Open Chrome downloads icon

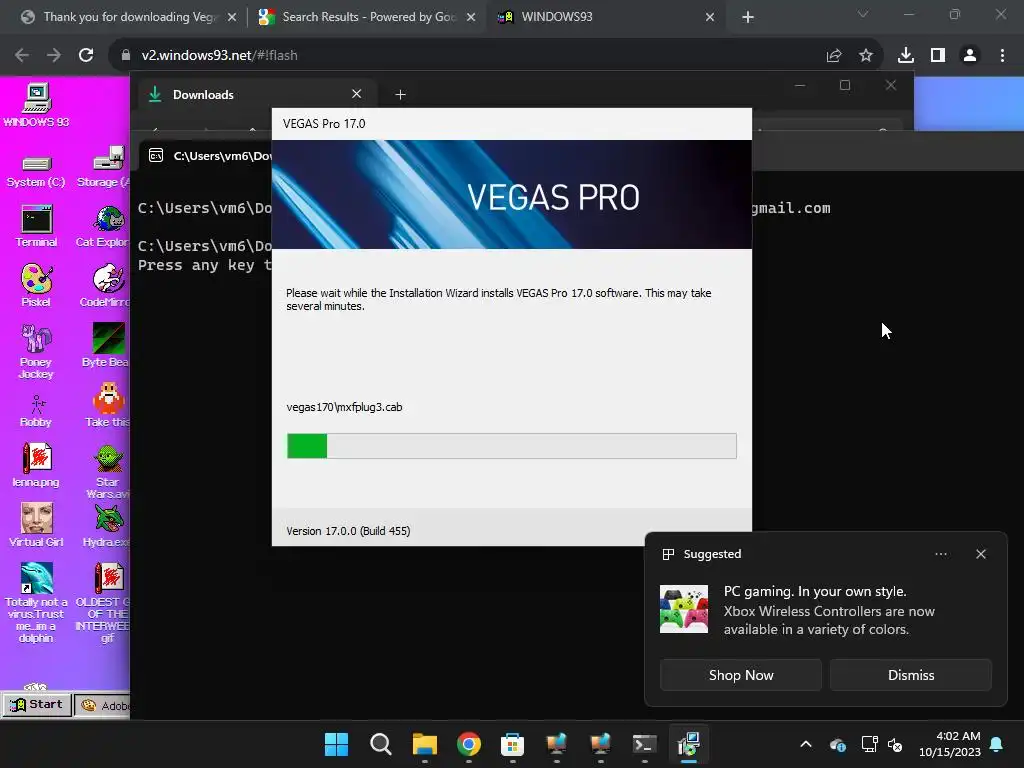[906, 56]
